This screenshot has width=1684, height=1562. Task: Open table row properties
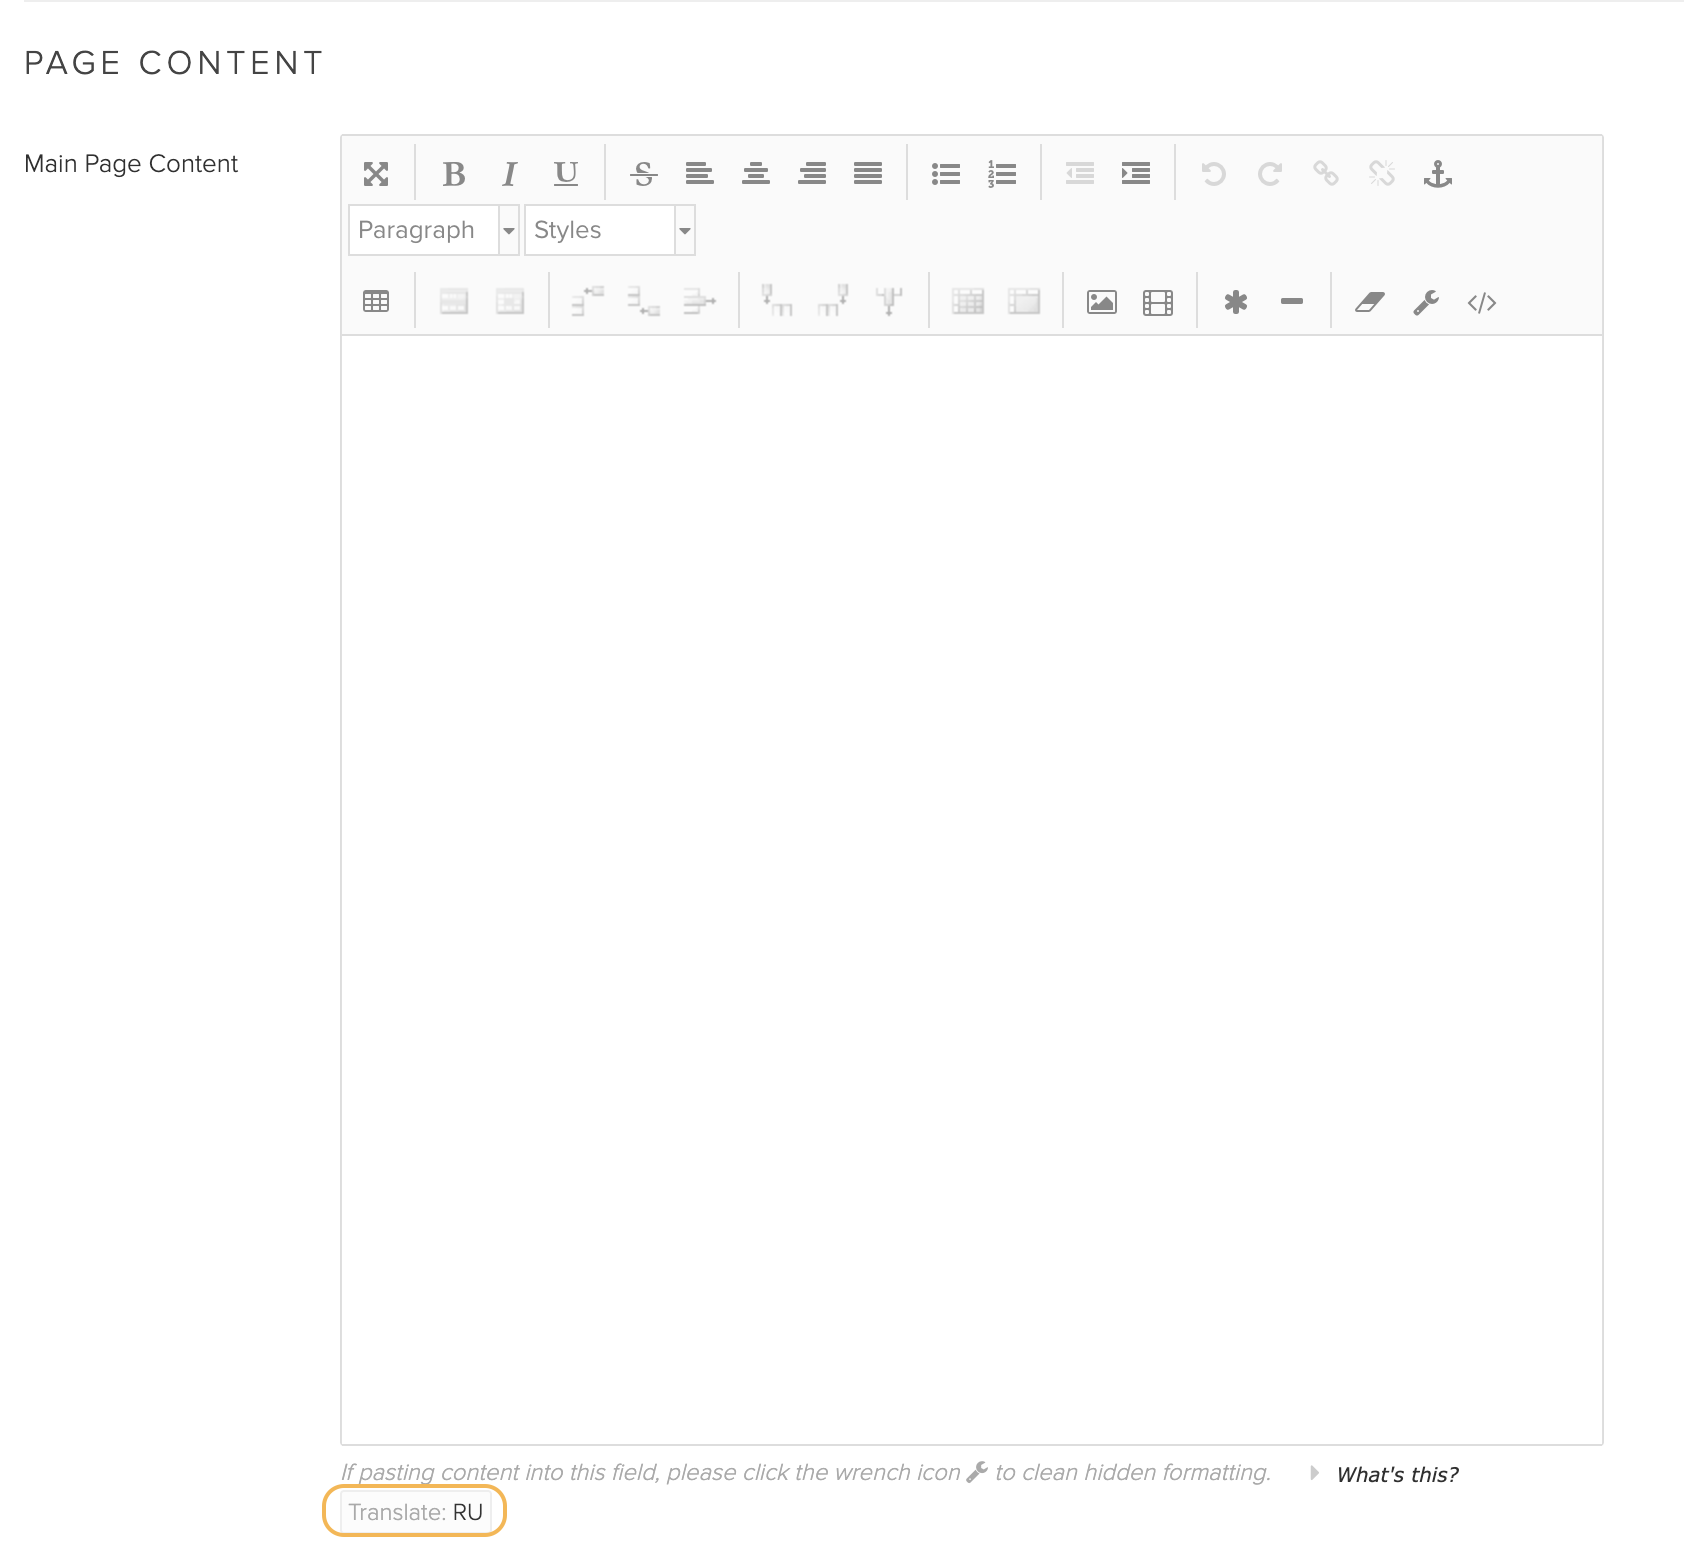454,302
